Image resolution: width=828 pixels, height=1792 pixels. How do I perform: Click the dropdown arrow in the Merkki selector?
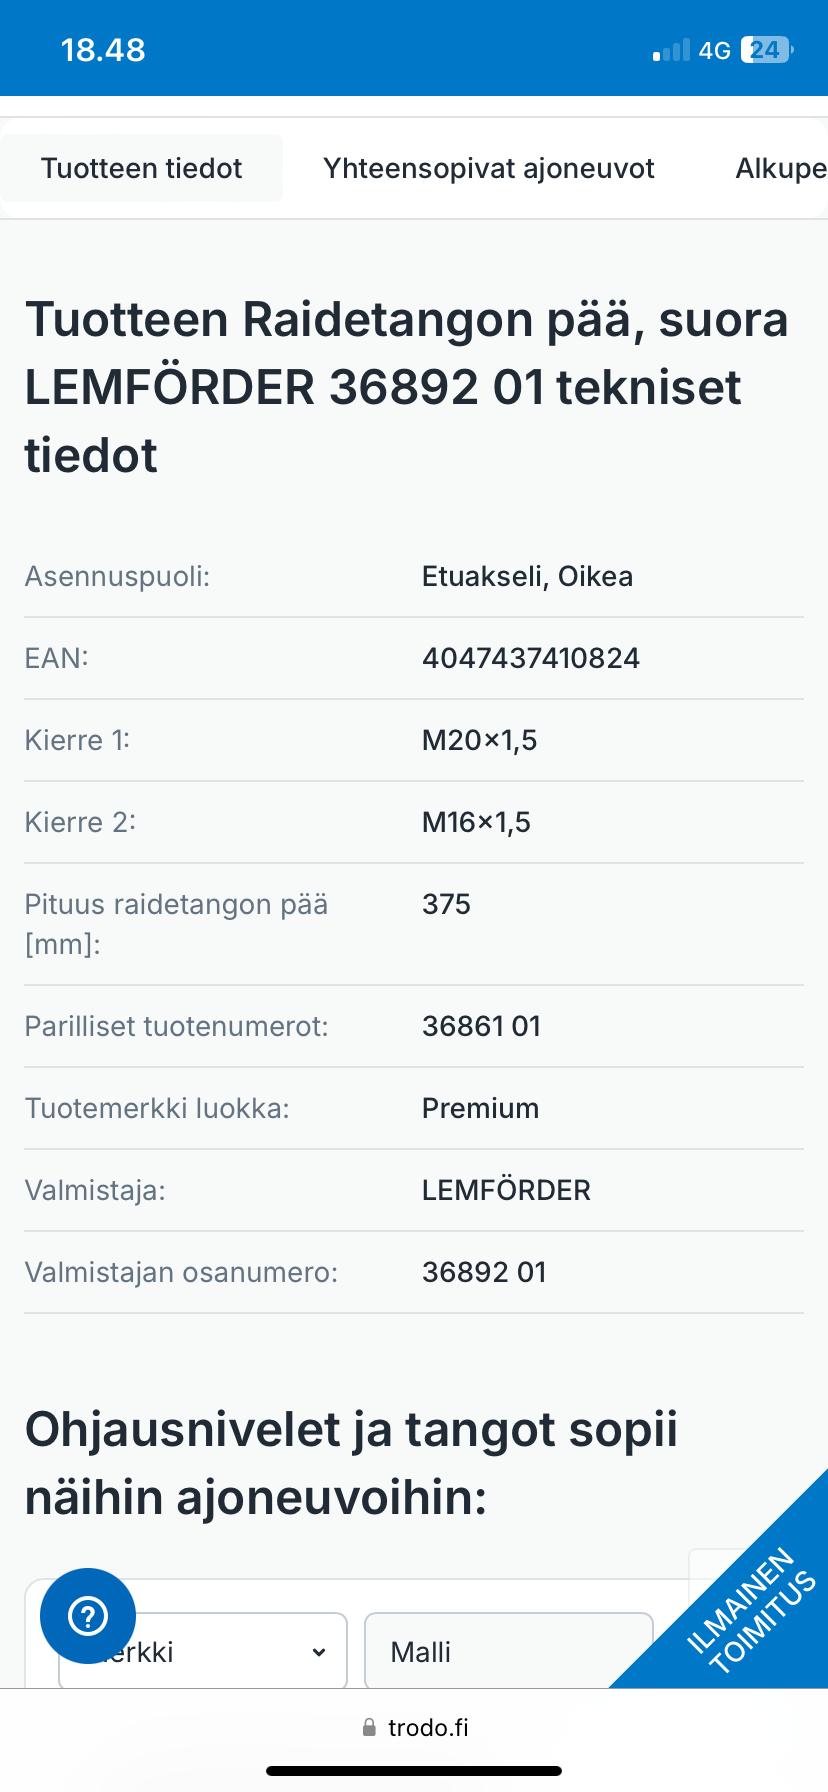coord(319,1652)
